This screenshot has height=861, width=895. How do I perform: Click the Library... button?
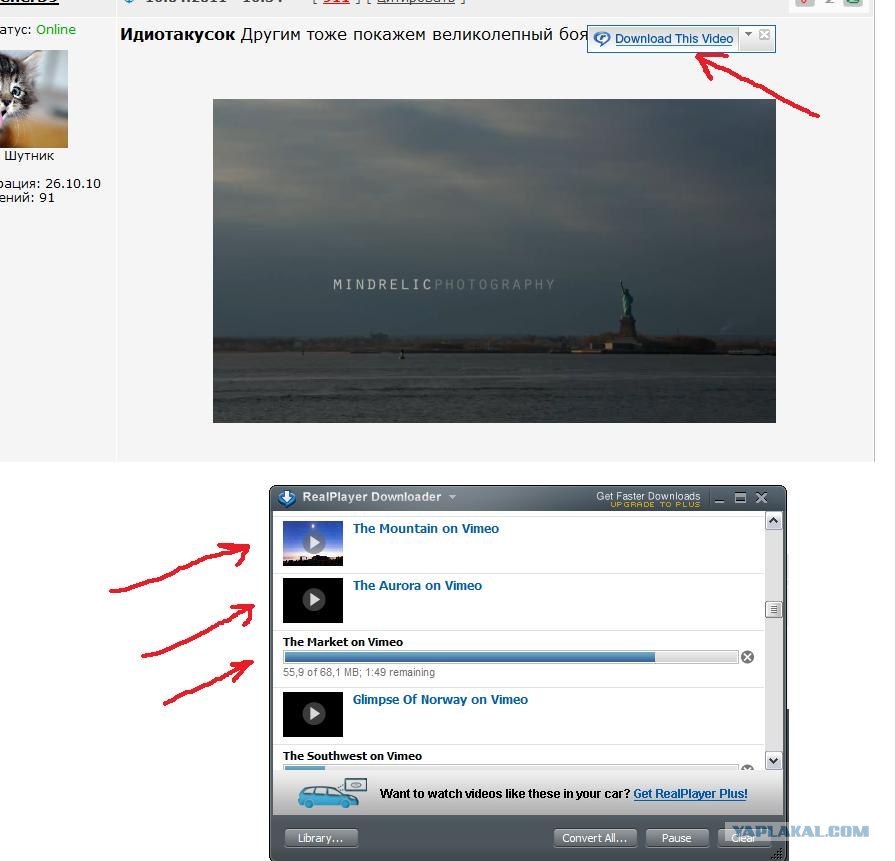click(321, 838)
